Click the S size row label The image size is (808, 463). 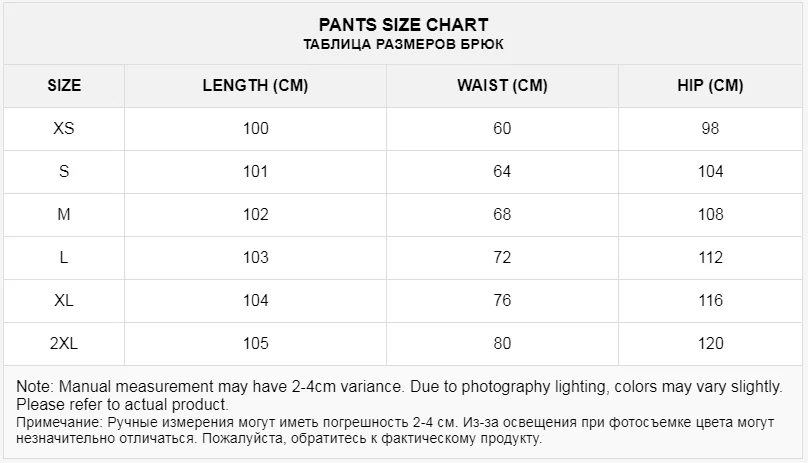(x=64, y=171)
